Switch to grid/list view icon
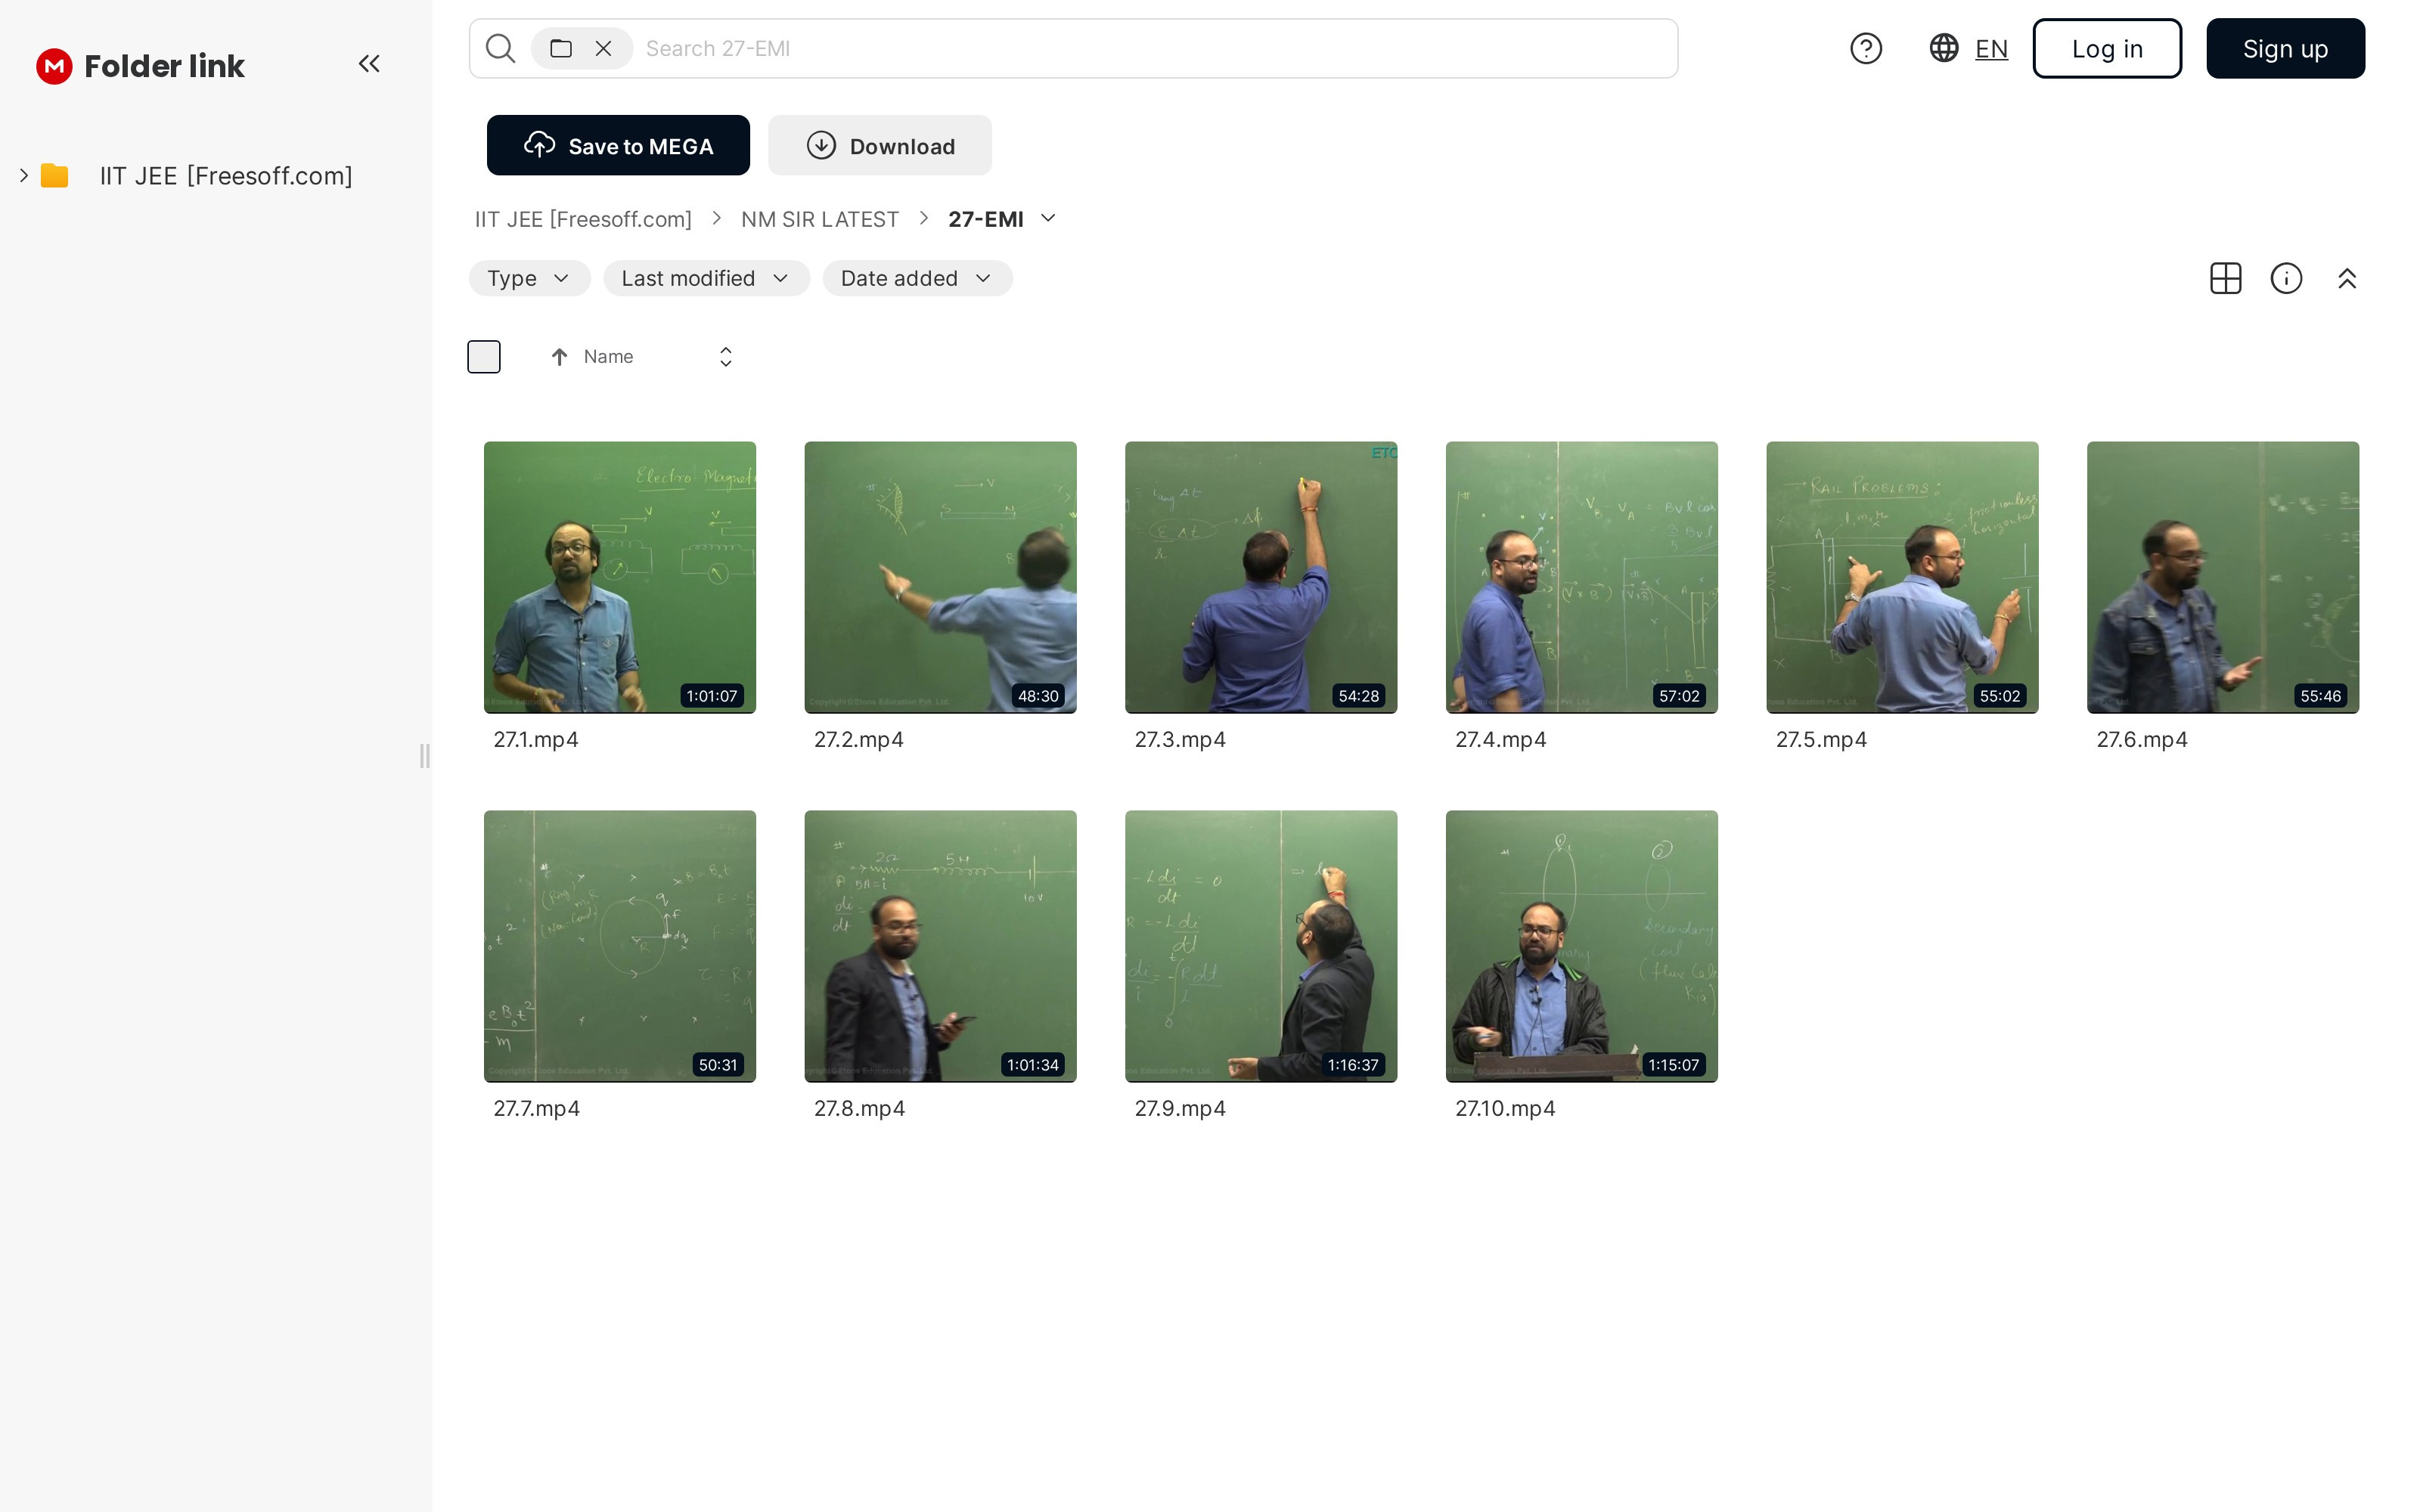Image resolution: width=2420 pixels, height=1512 pixels. (2225, 278)
